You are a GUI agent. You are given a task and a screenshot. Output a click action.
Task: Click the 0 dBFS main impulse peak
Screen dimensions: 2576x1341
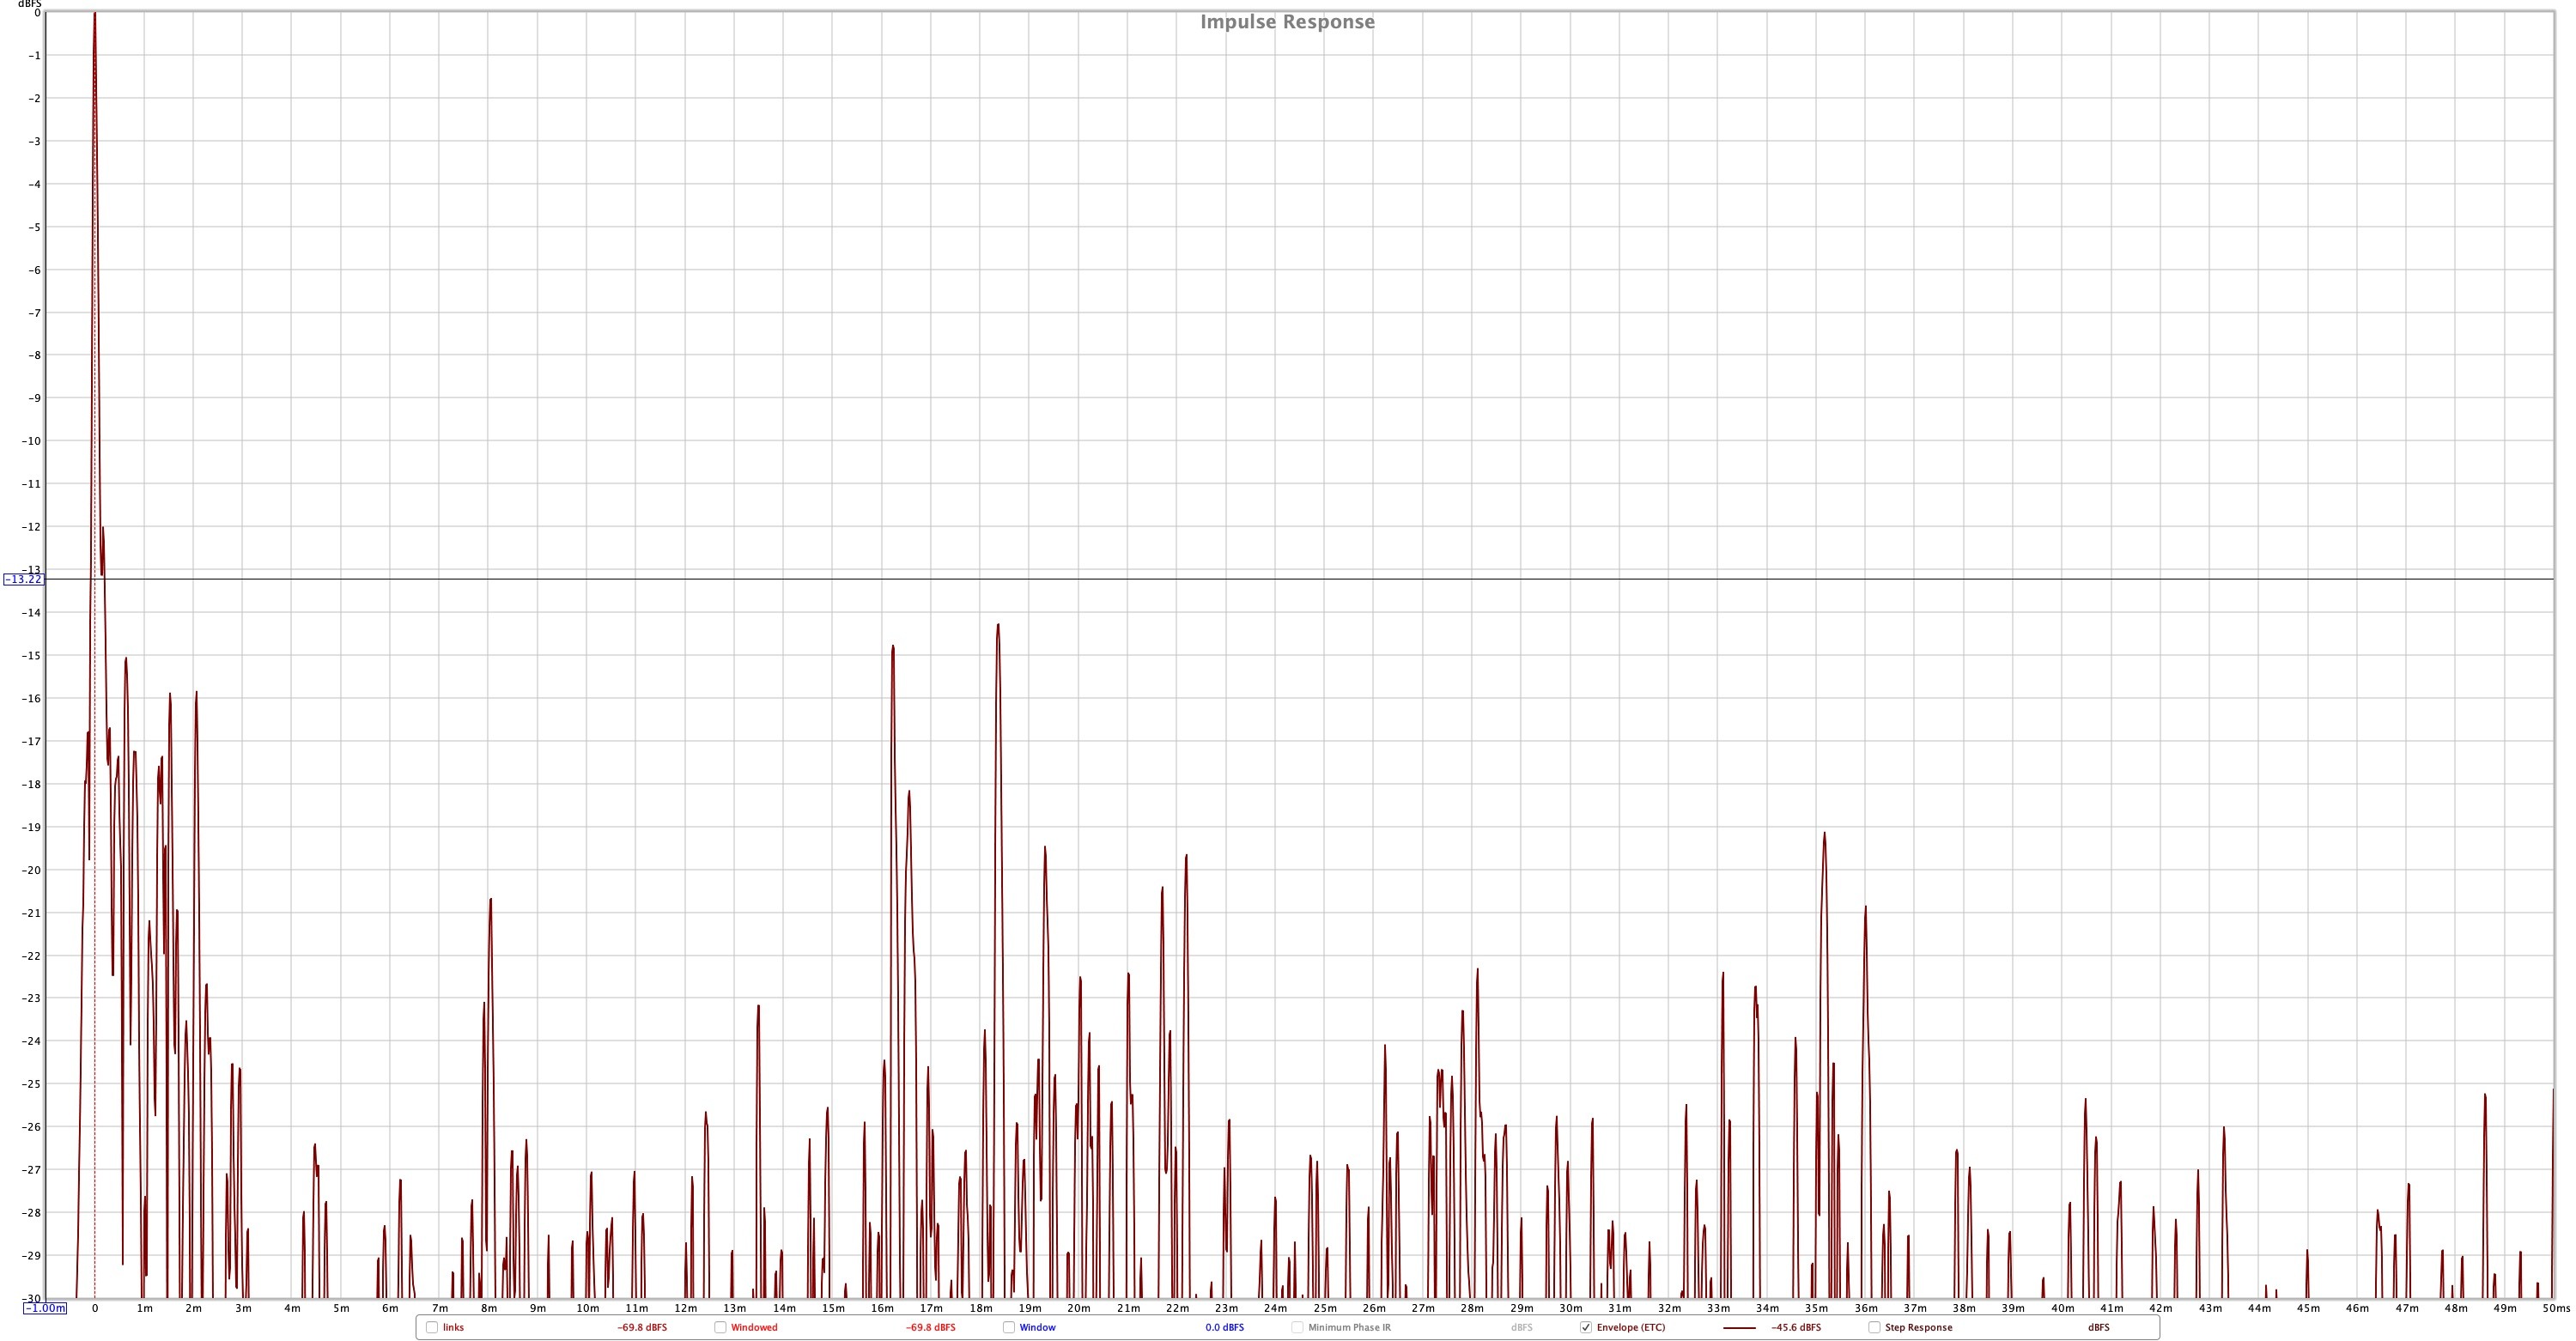tap(95, 15)
